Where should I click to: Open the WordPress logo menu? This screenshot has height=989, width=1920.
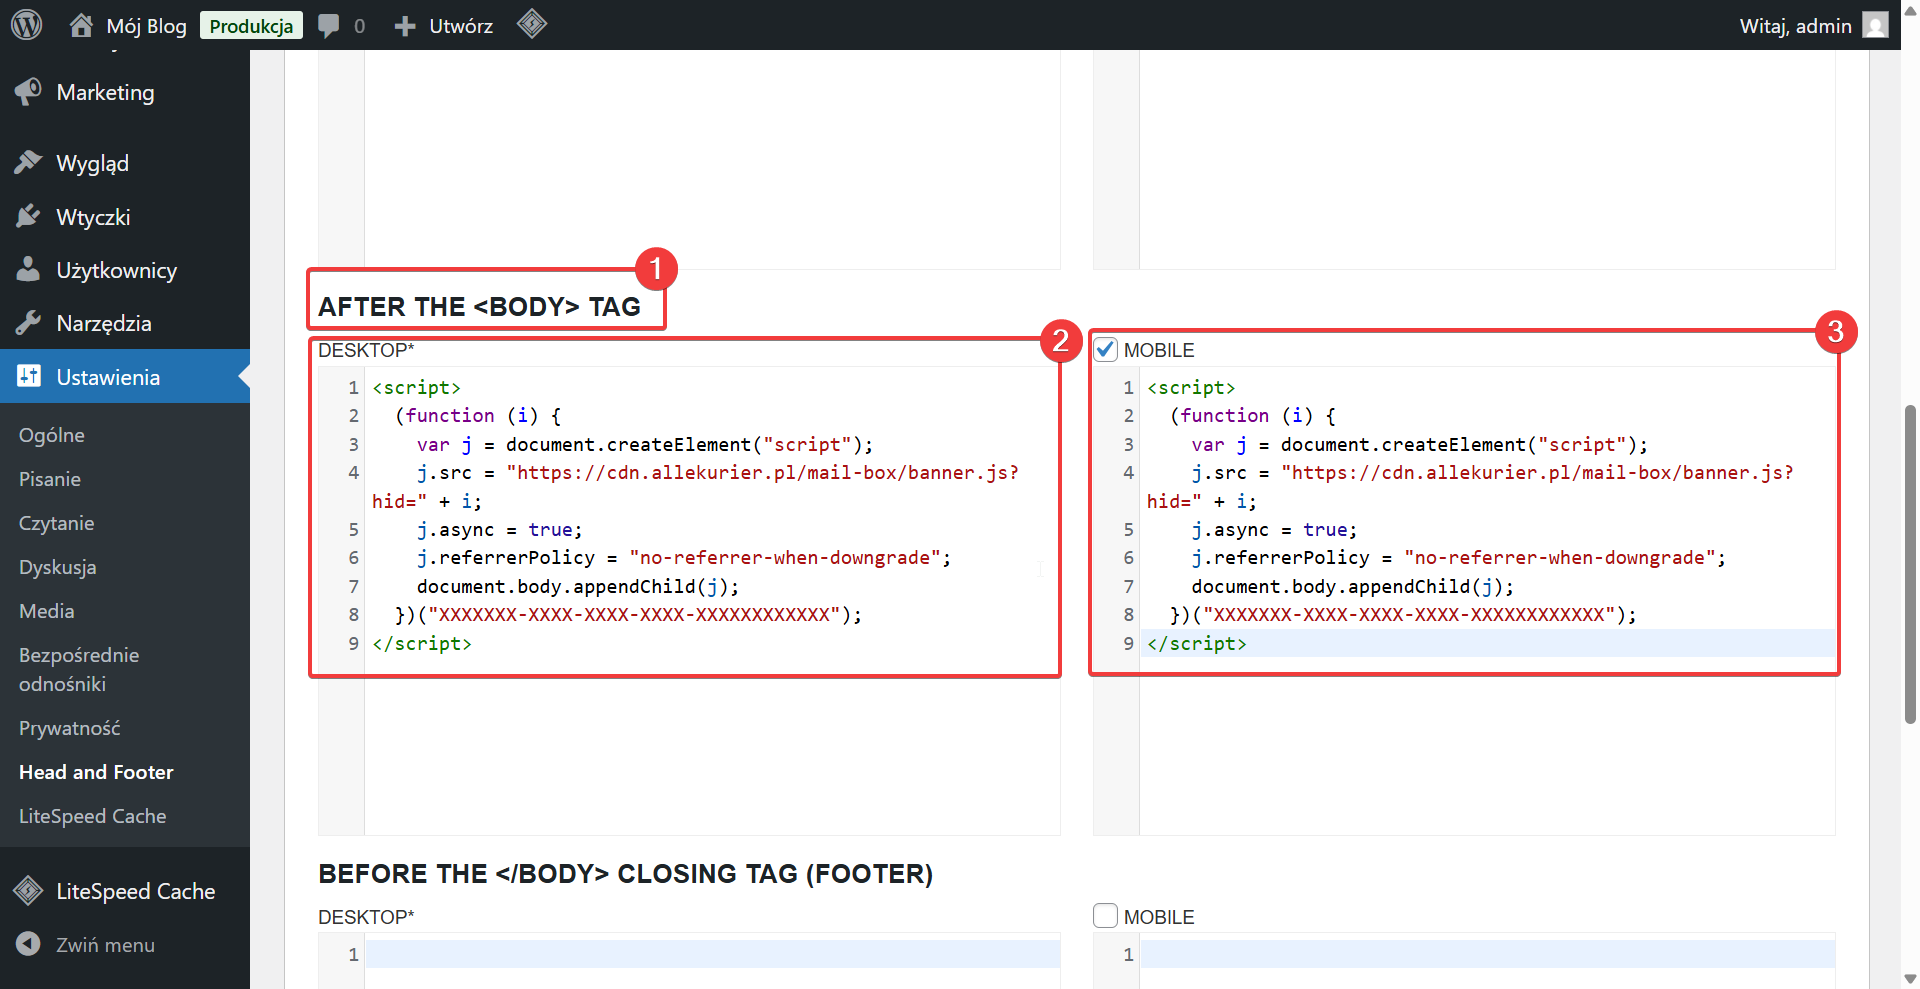[26, 25]
